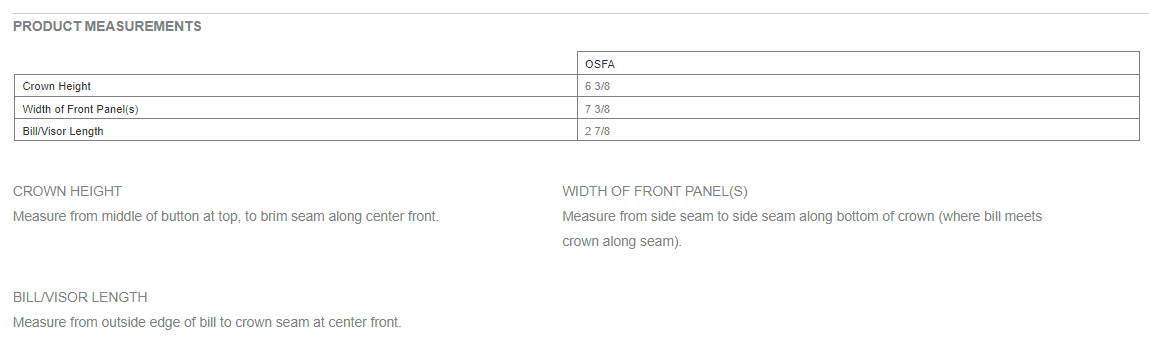This screenshot has width=1149, height=363.
Task: Click the WIDTH OF FRONT PANEL(S) section heading
Action: coord(654,191)
